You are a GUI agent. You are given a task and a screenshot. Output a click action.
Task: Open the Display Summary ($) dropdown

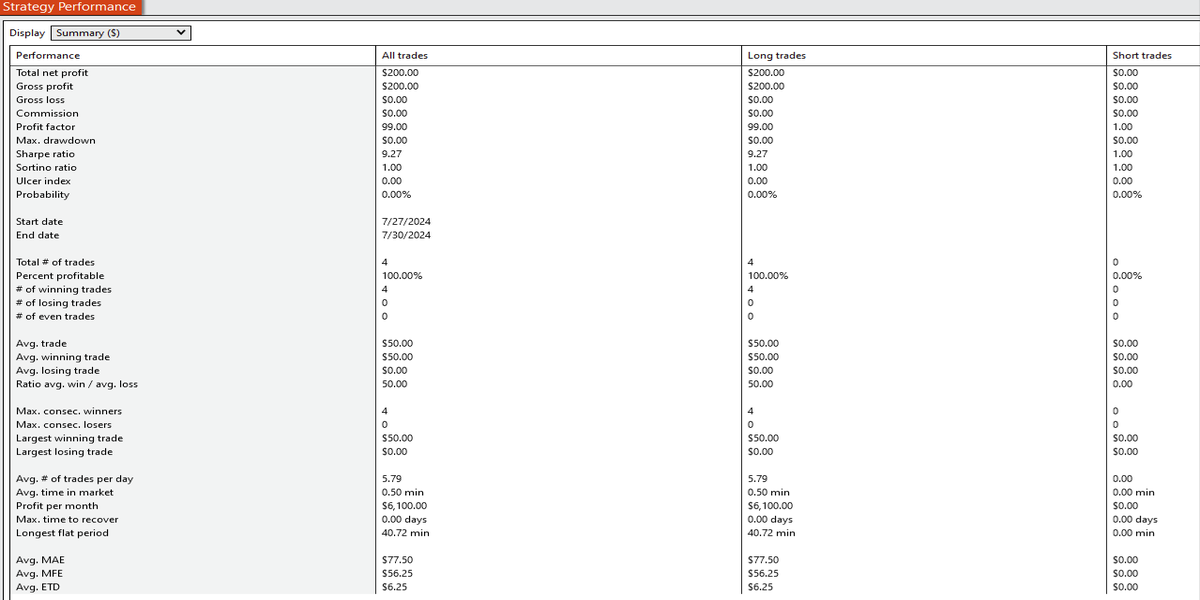pyautogui.click(x=121, y=33)
